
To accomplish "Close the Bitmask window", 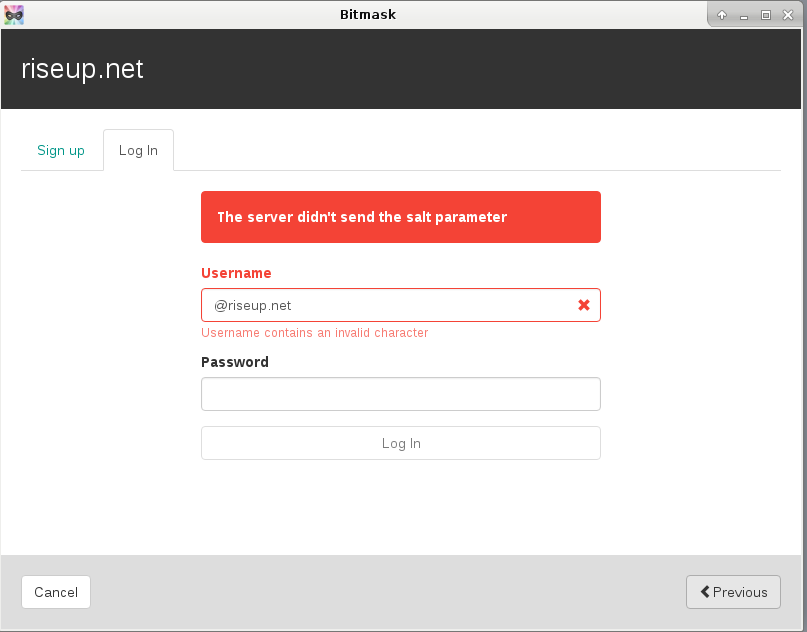I will coord(788,15).
